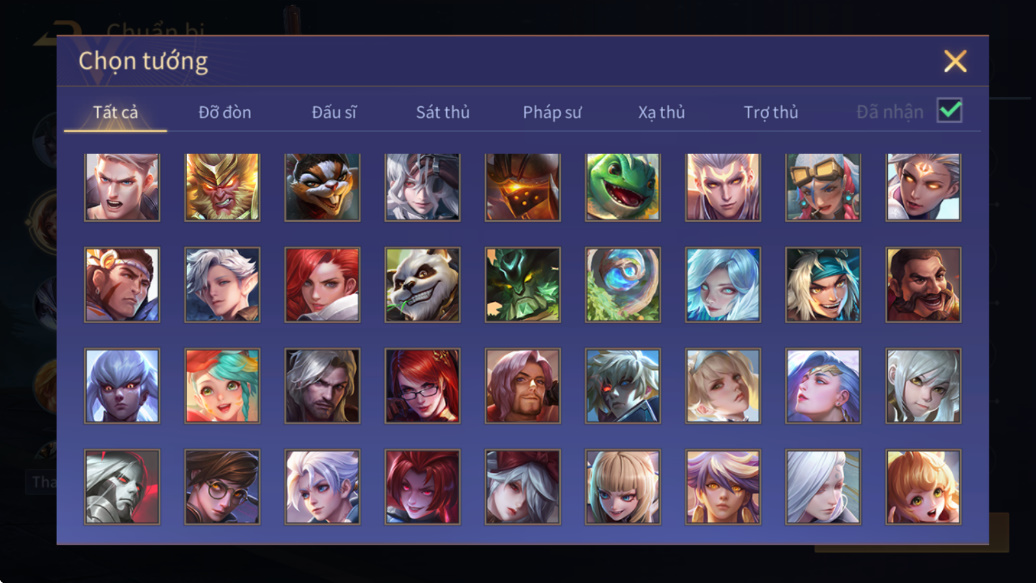
Task: Choose the gray hooded masked hero portrait
Action: click(122, 487)
